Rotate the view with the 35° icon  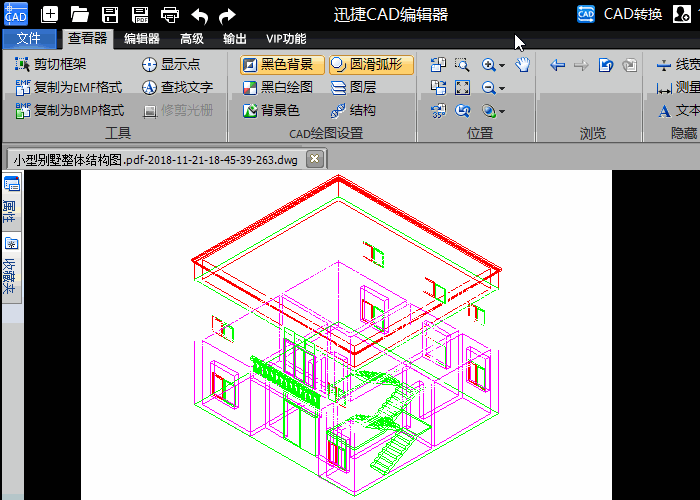438,111
